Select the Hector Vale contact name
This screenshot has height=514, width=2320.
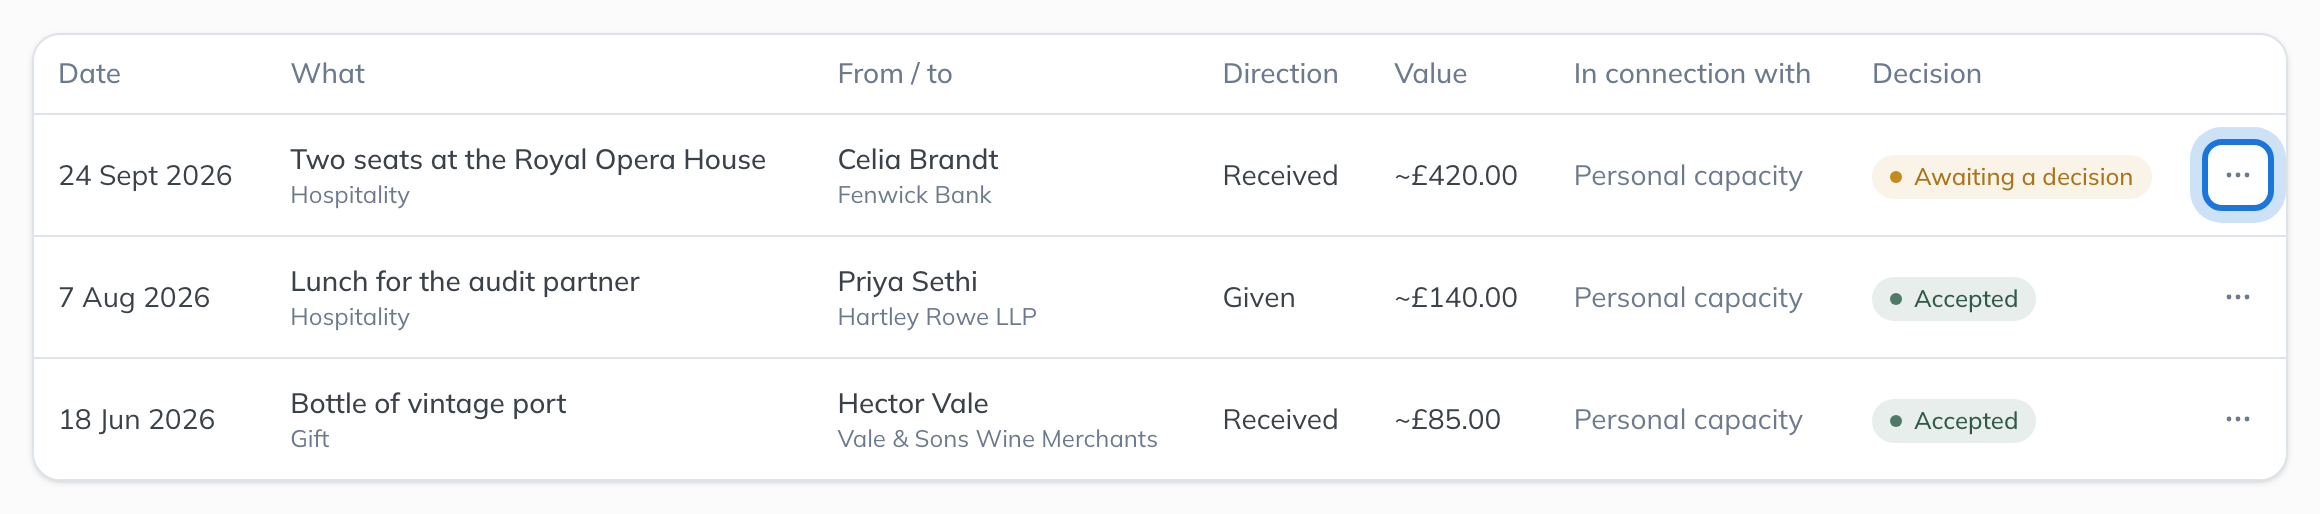(x=913, y=404)
